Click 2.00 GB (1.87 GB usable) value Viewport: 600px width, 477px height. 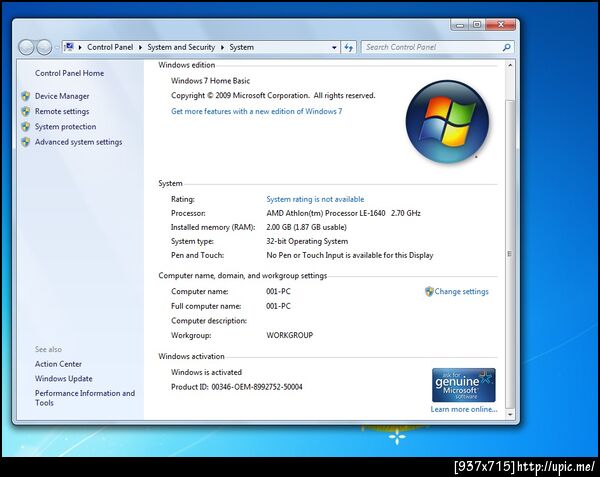click(x=306, y=227)
